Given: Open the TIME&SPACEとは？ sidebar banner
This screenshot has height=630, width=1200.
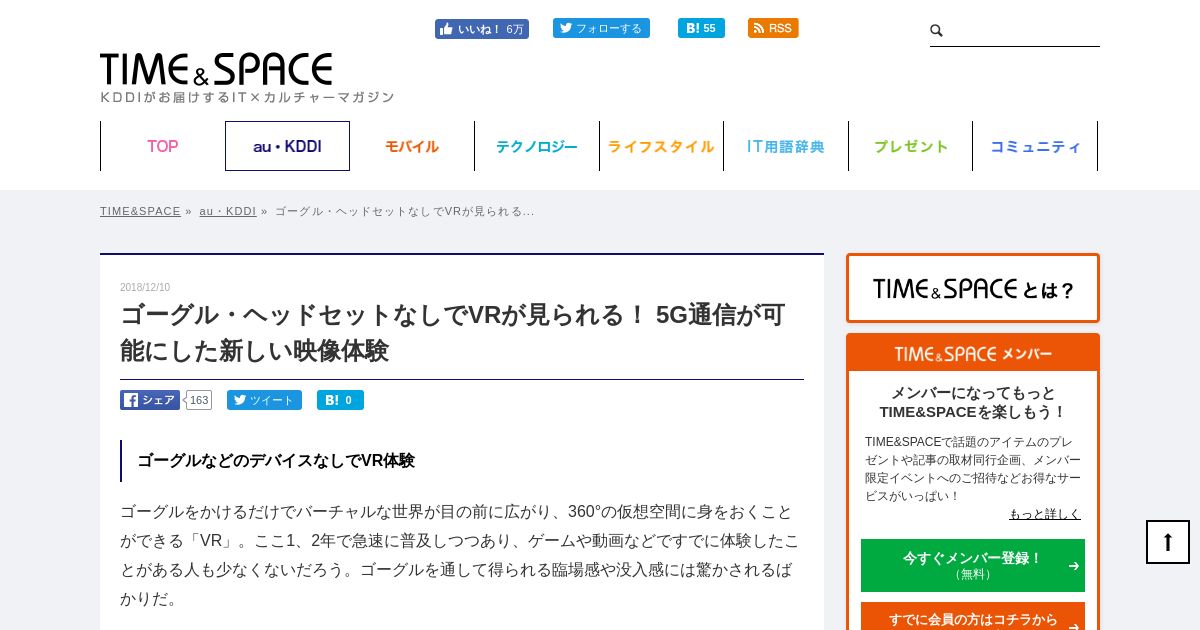Looking at the screenshot, I should [973, 288].
